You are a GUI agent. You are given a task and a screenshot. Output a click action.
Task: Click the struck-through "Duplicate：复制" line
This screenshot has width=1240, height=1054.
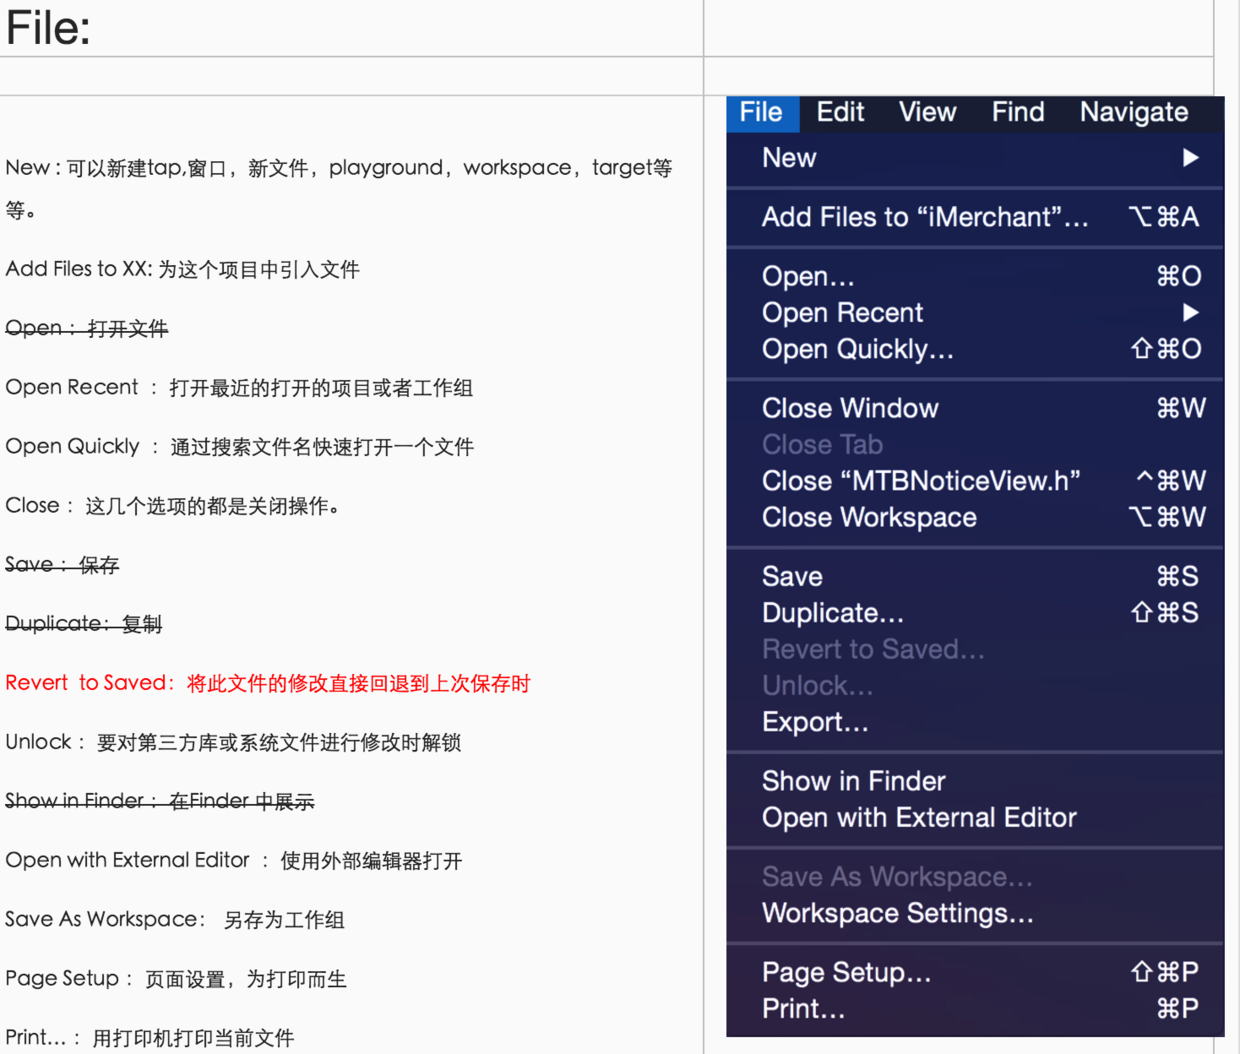84,623
